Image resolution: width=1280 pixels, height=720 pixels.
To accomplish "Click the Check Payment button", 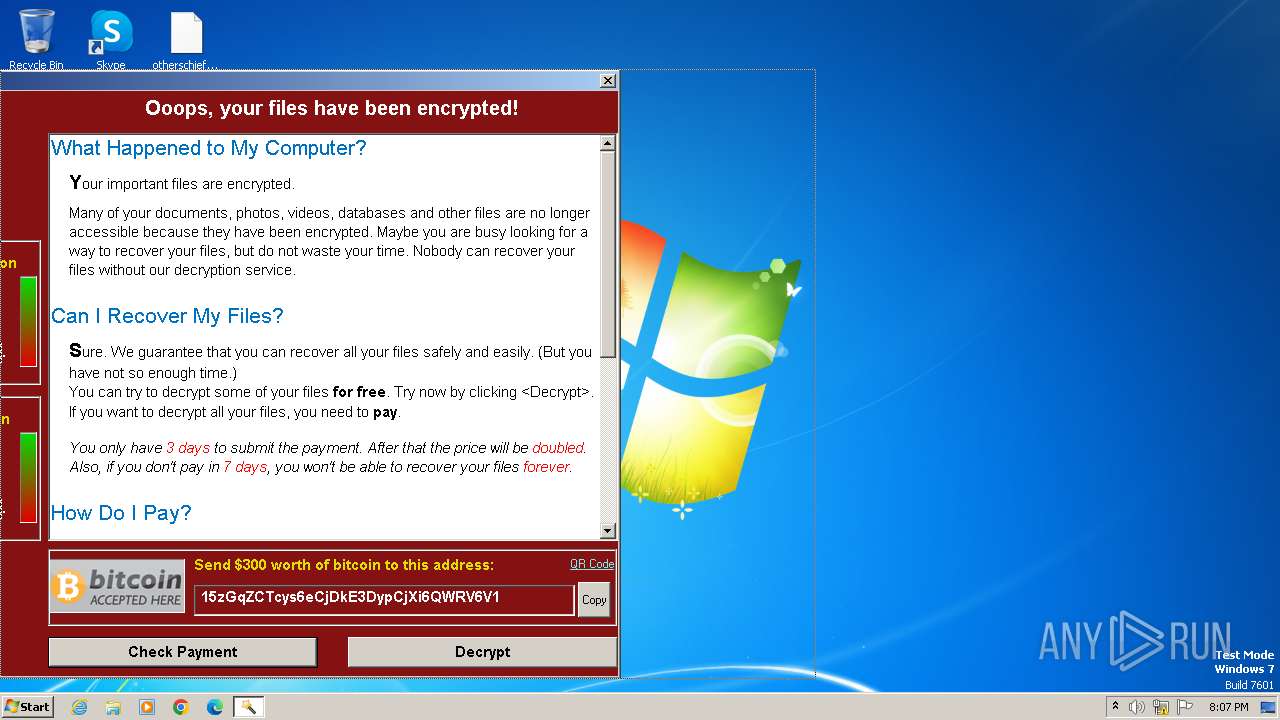I will [183, 652].
